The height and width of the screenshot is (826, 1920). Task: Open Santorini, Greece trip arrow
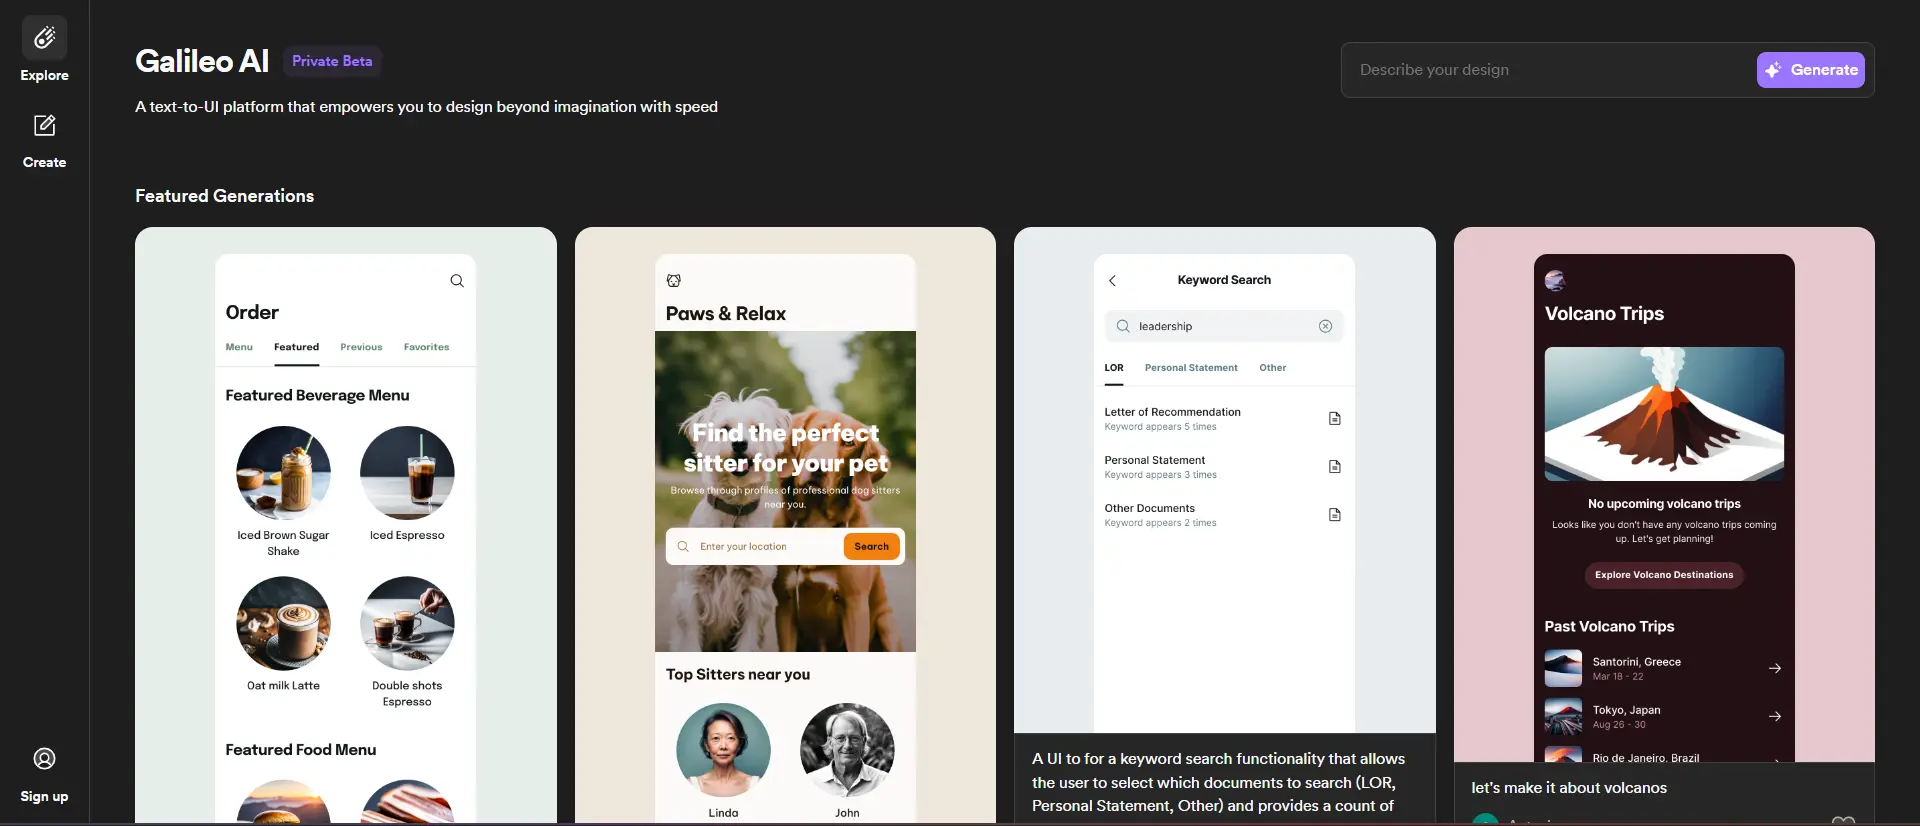click(1775, 668)
